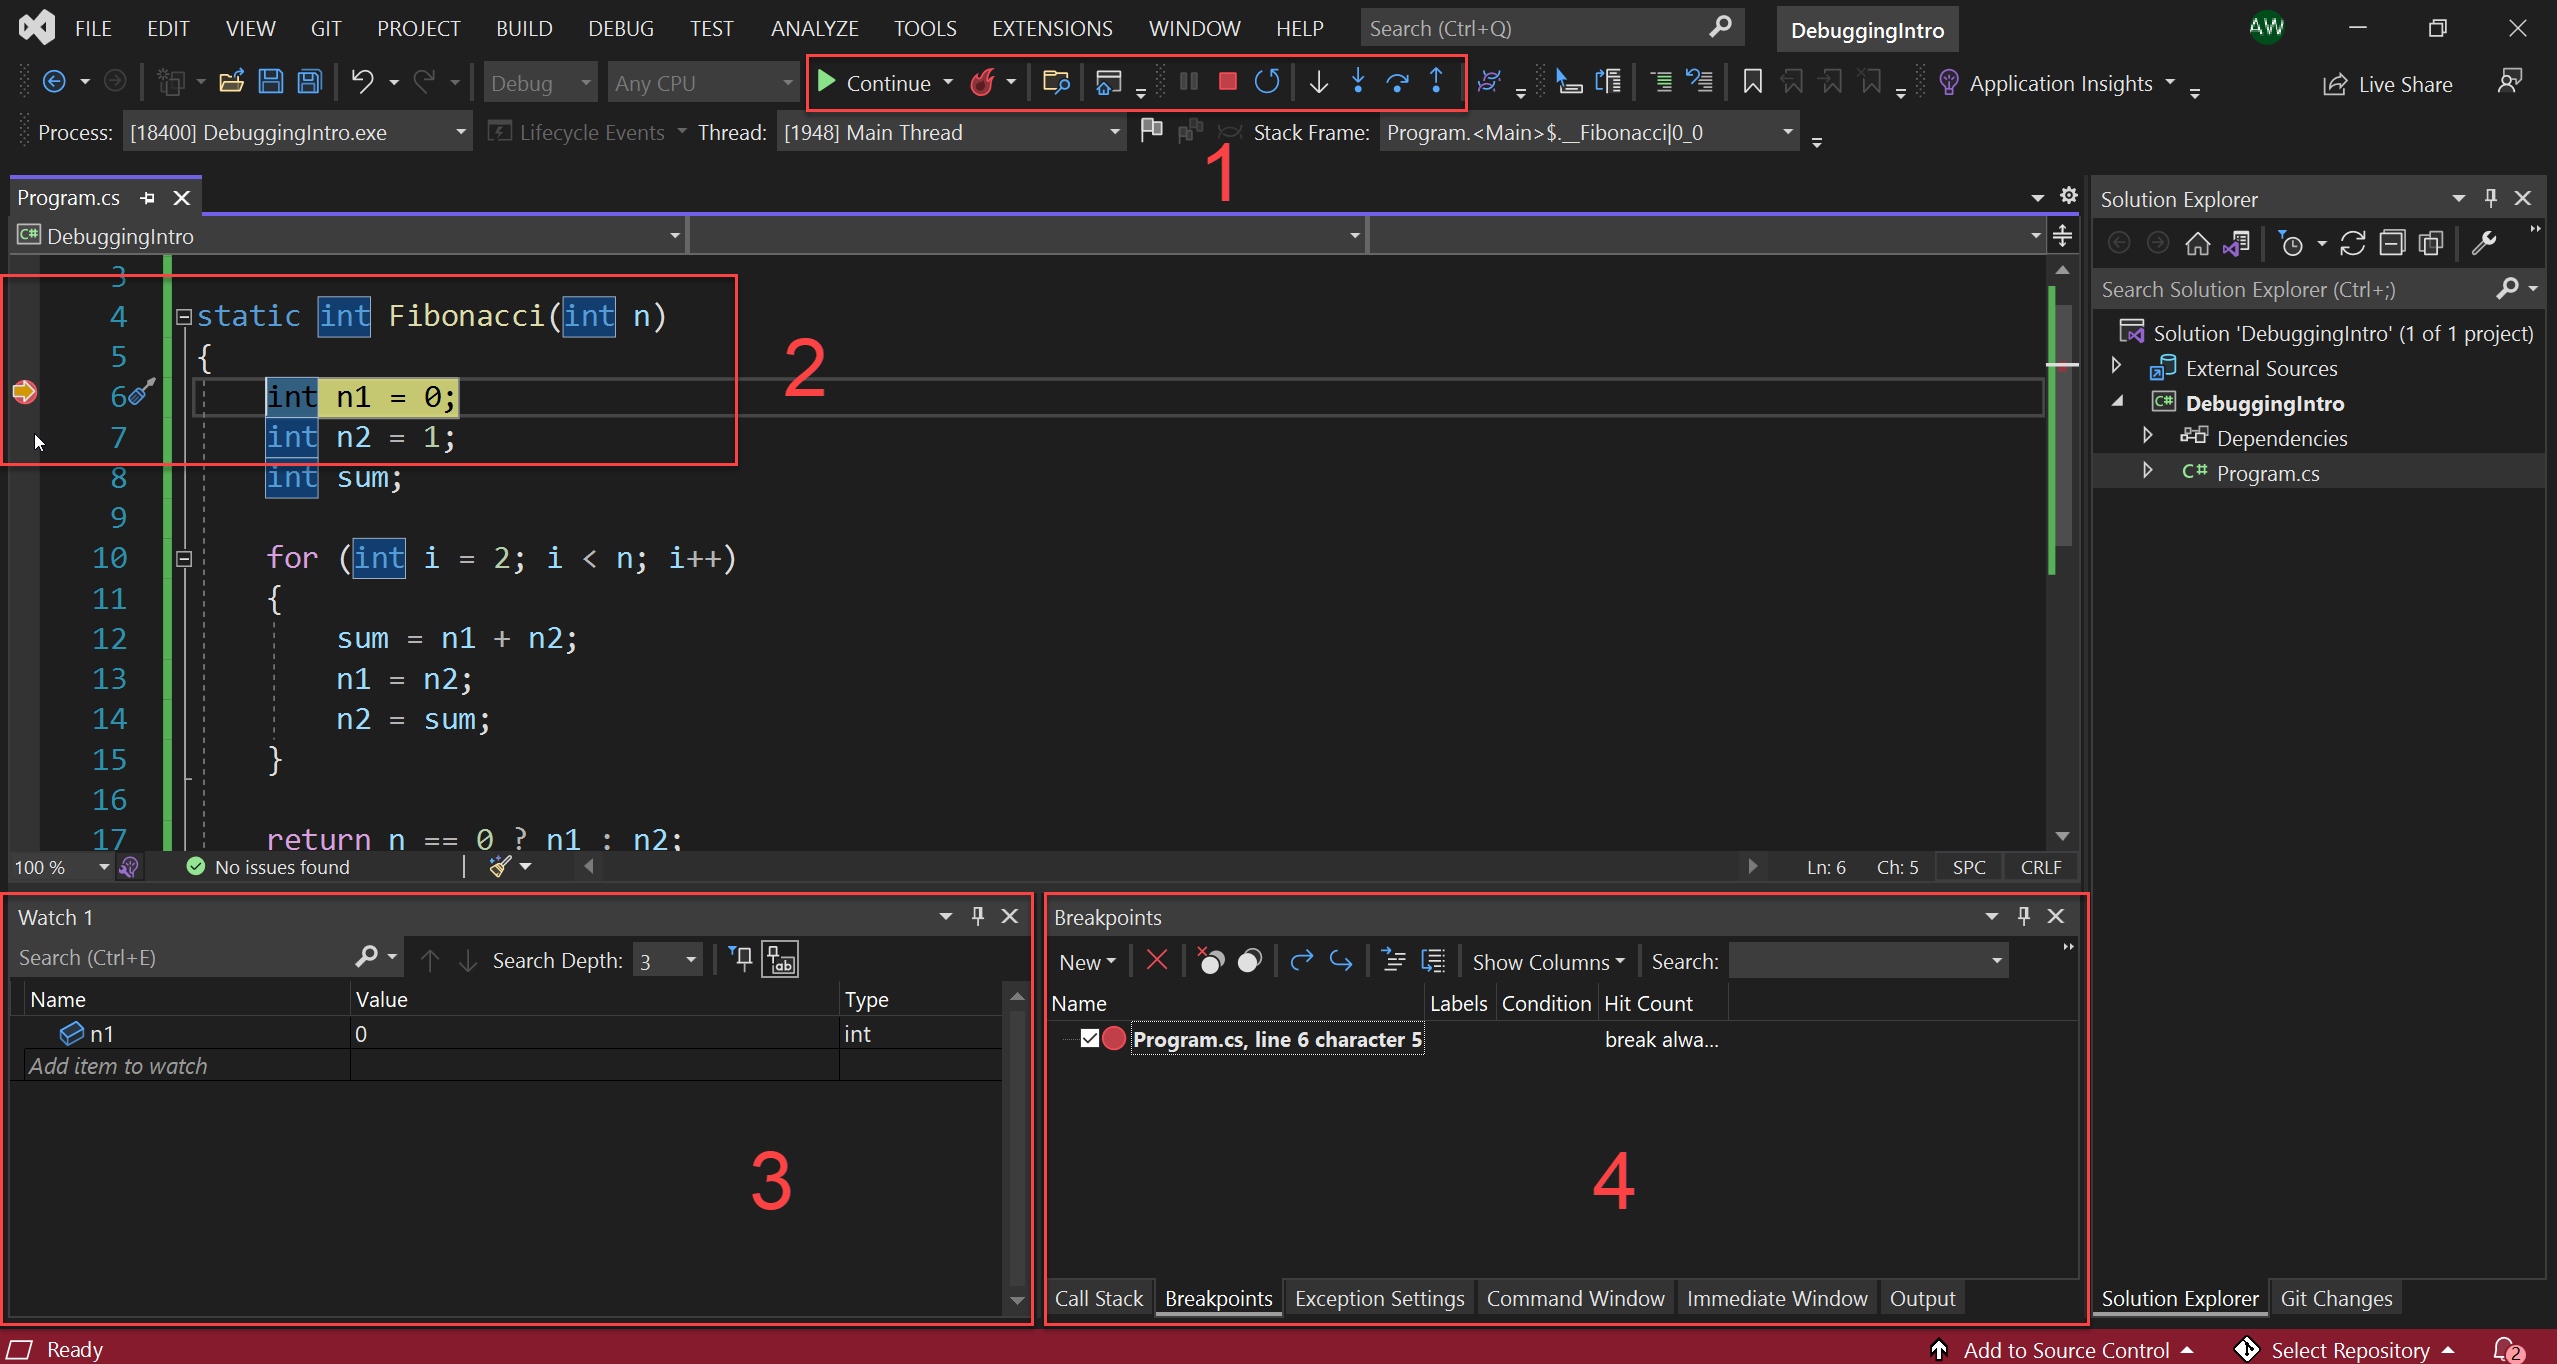Restart debugging with the circular arrow icon
The height and width of the screenshot is (1364, 2557).
pyautogui.click(x=1267, y=82)
